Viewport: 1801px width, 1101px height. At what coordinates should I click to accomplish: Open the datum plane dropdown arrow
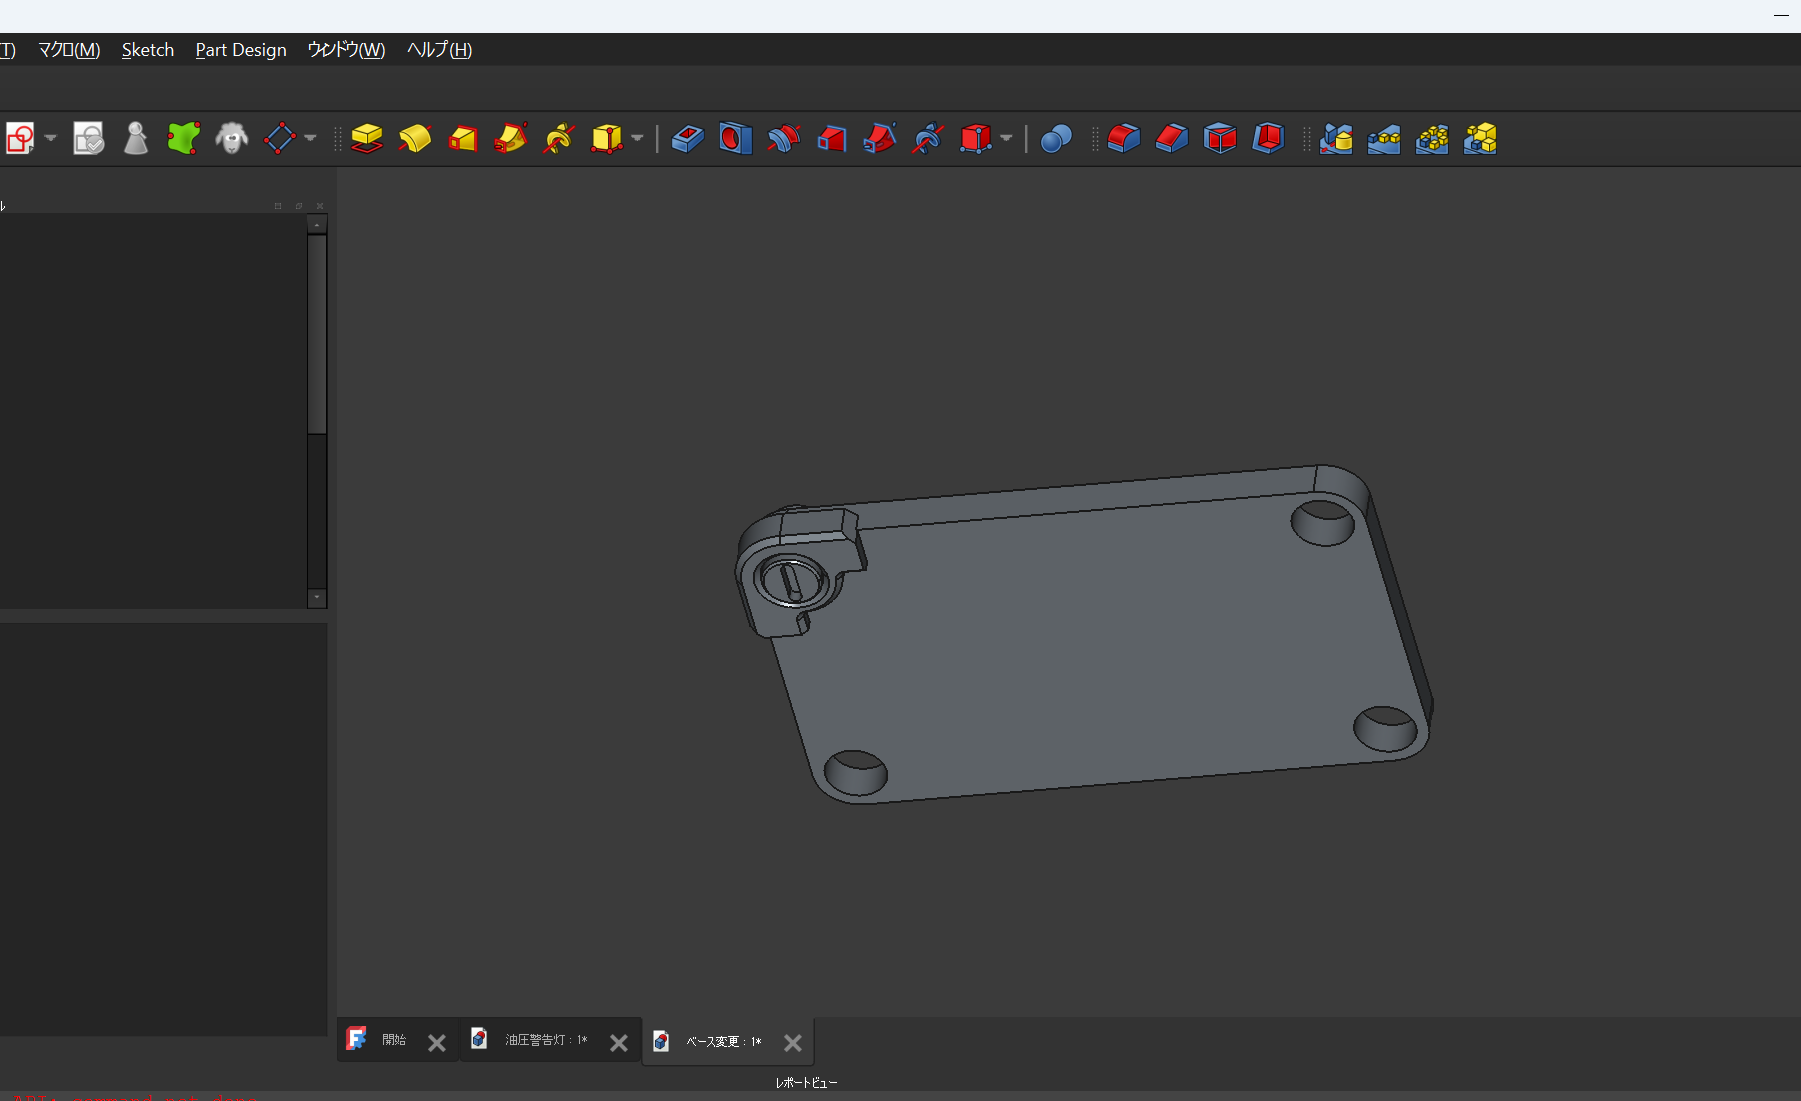coord(310,138)
